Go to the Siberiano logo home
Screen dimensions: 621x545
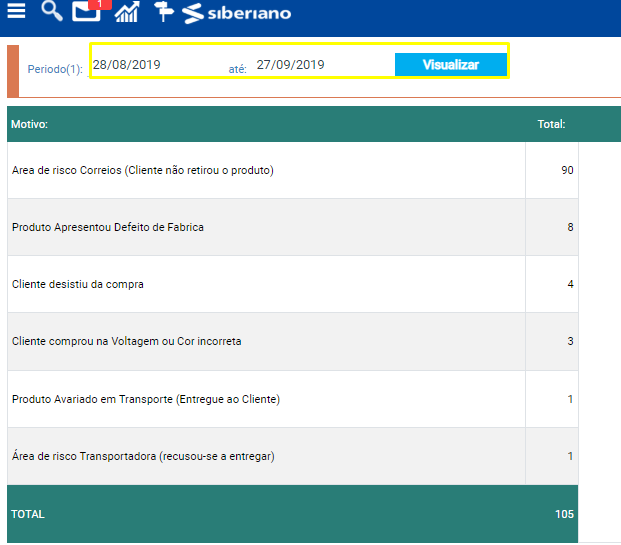coord(236,13)
